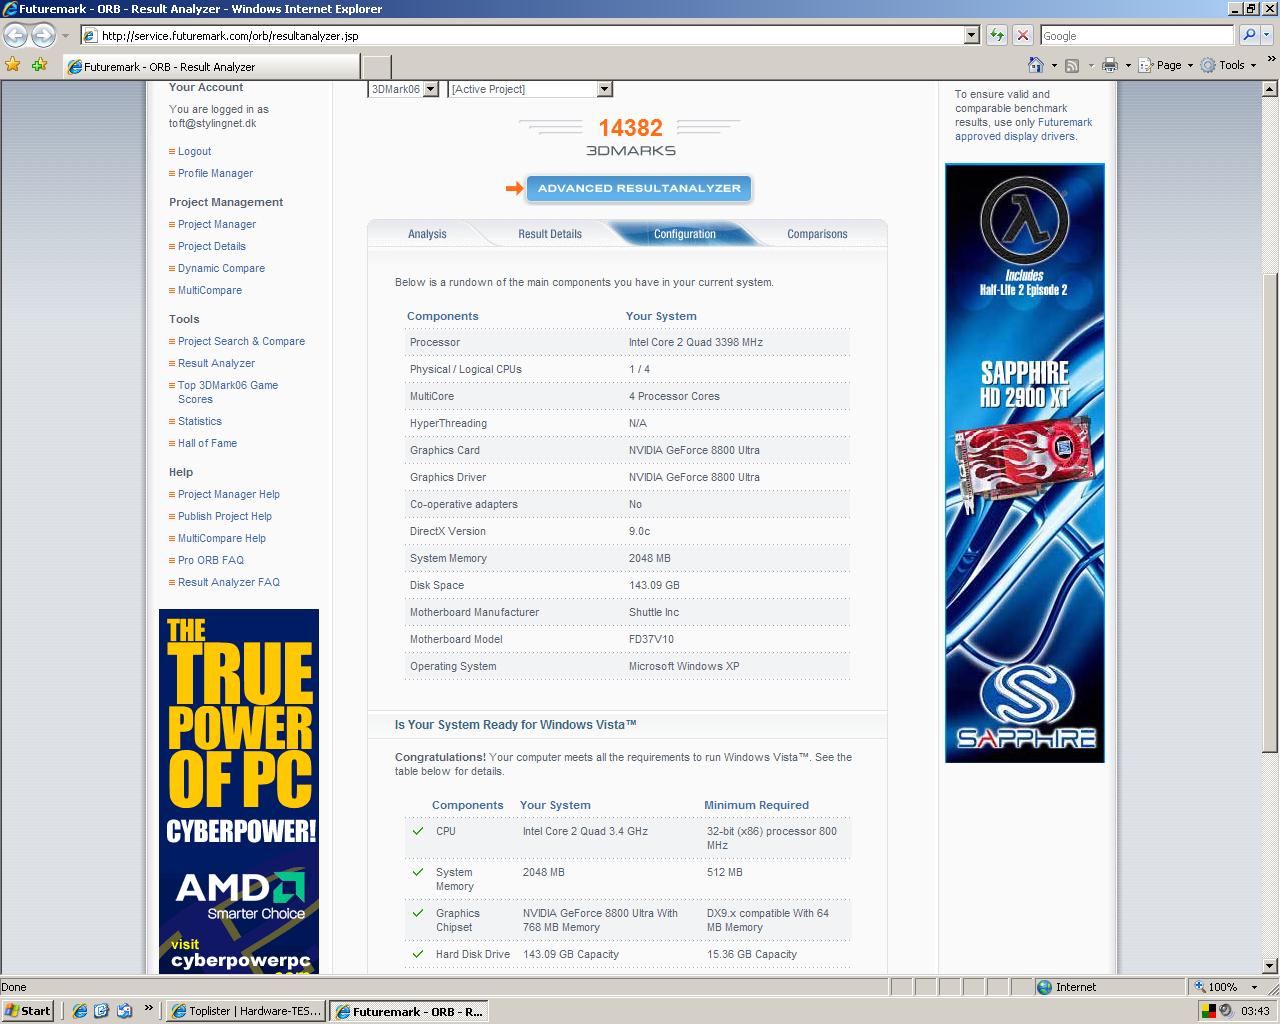Viewport: 1280px width, 1024px height.
Task: Click Futuremark ORB taskbar button
Action: click(x=409, y=1010)
